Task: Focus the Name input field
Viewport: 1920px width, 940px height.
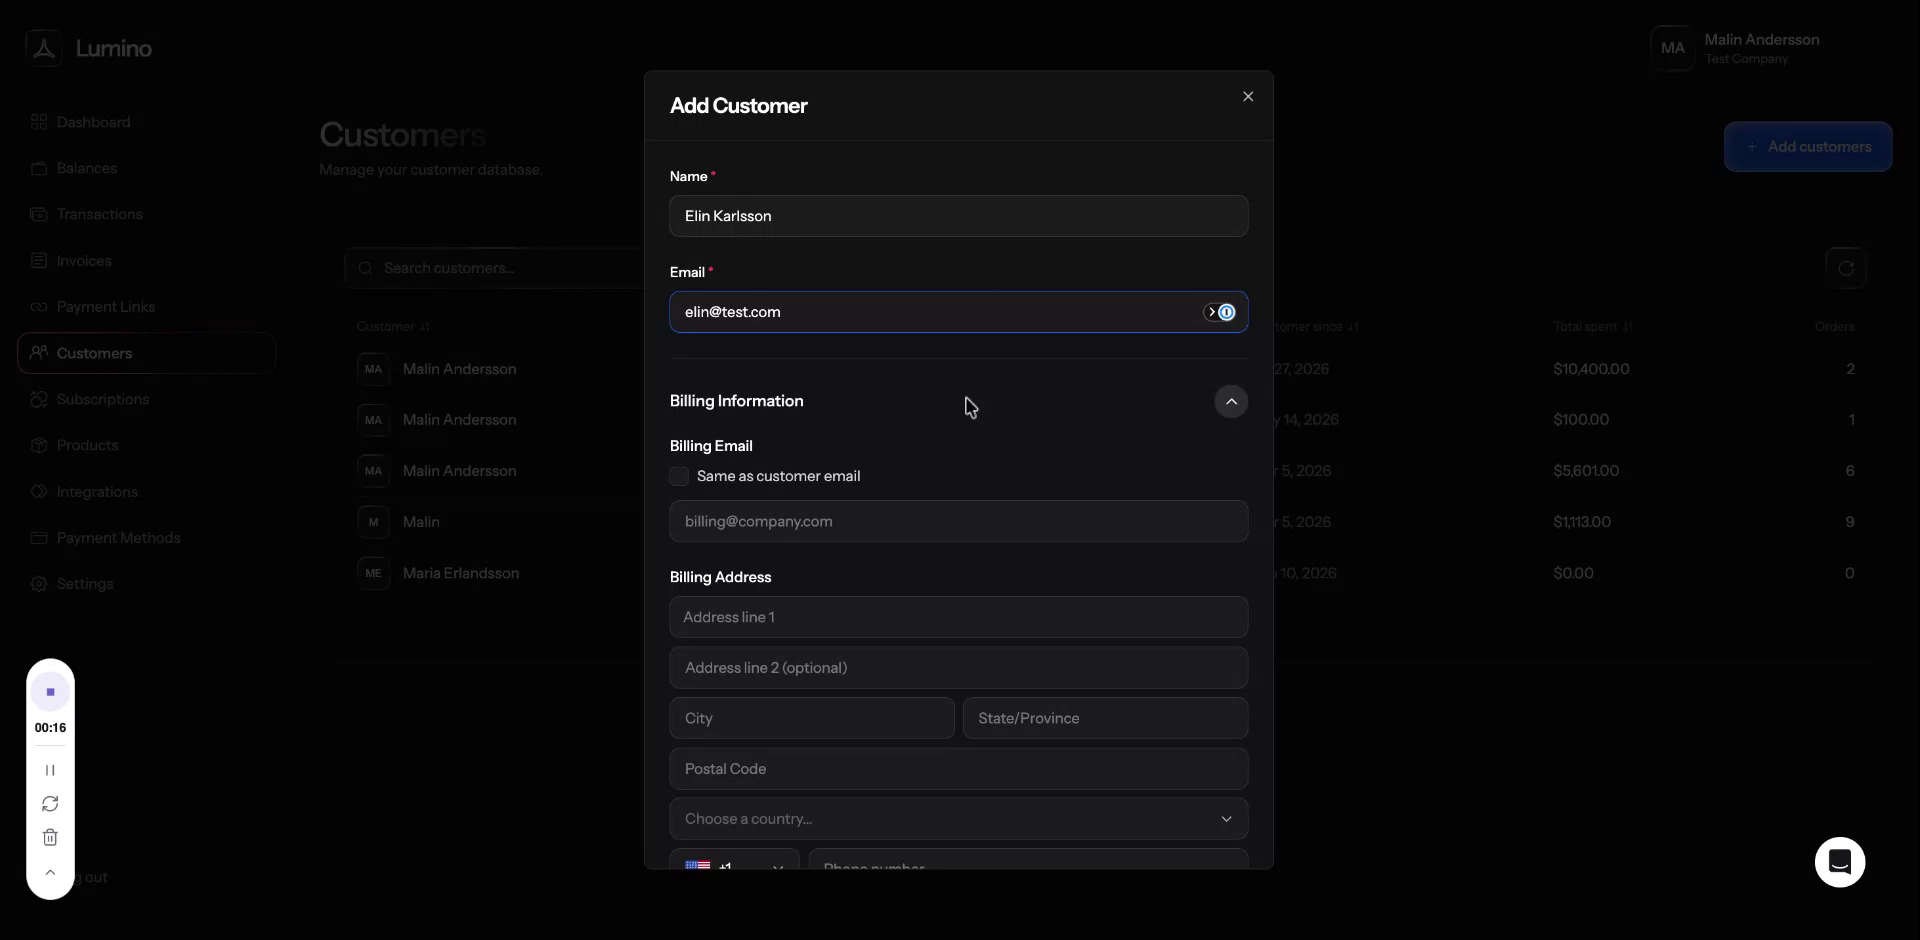Action: click(958, 216)
